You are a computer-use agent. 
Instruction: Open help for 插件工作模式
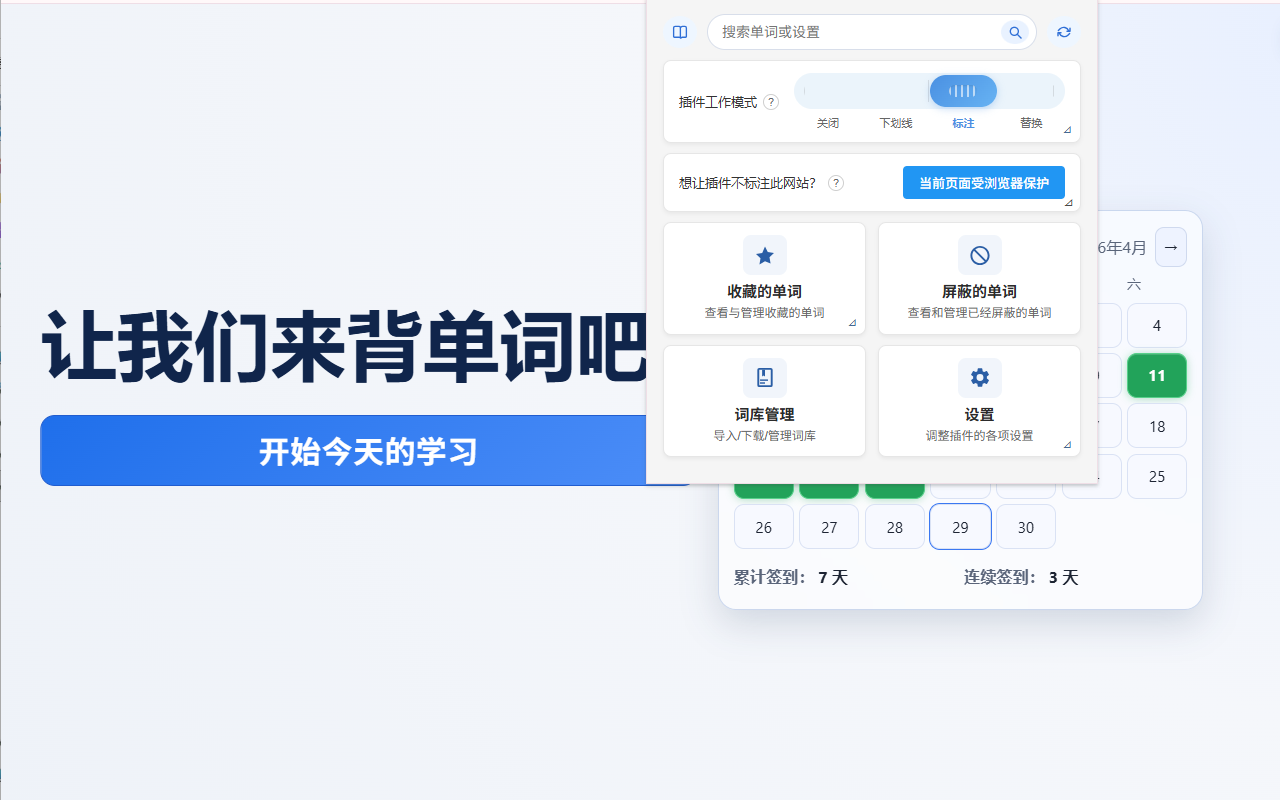click(x=771, y=102)
